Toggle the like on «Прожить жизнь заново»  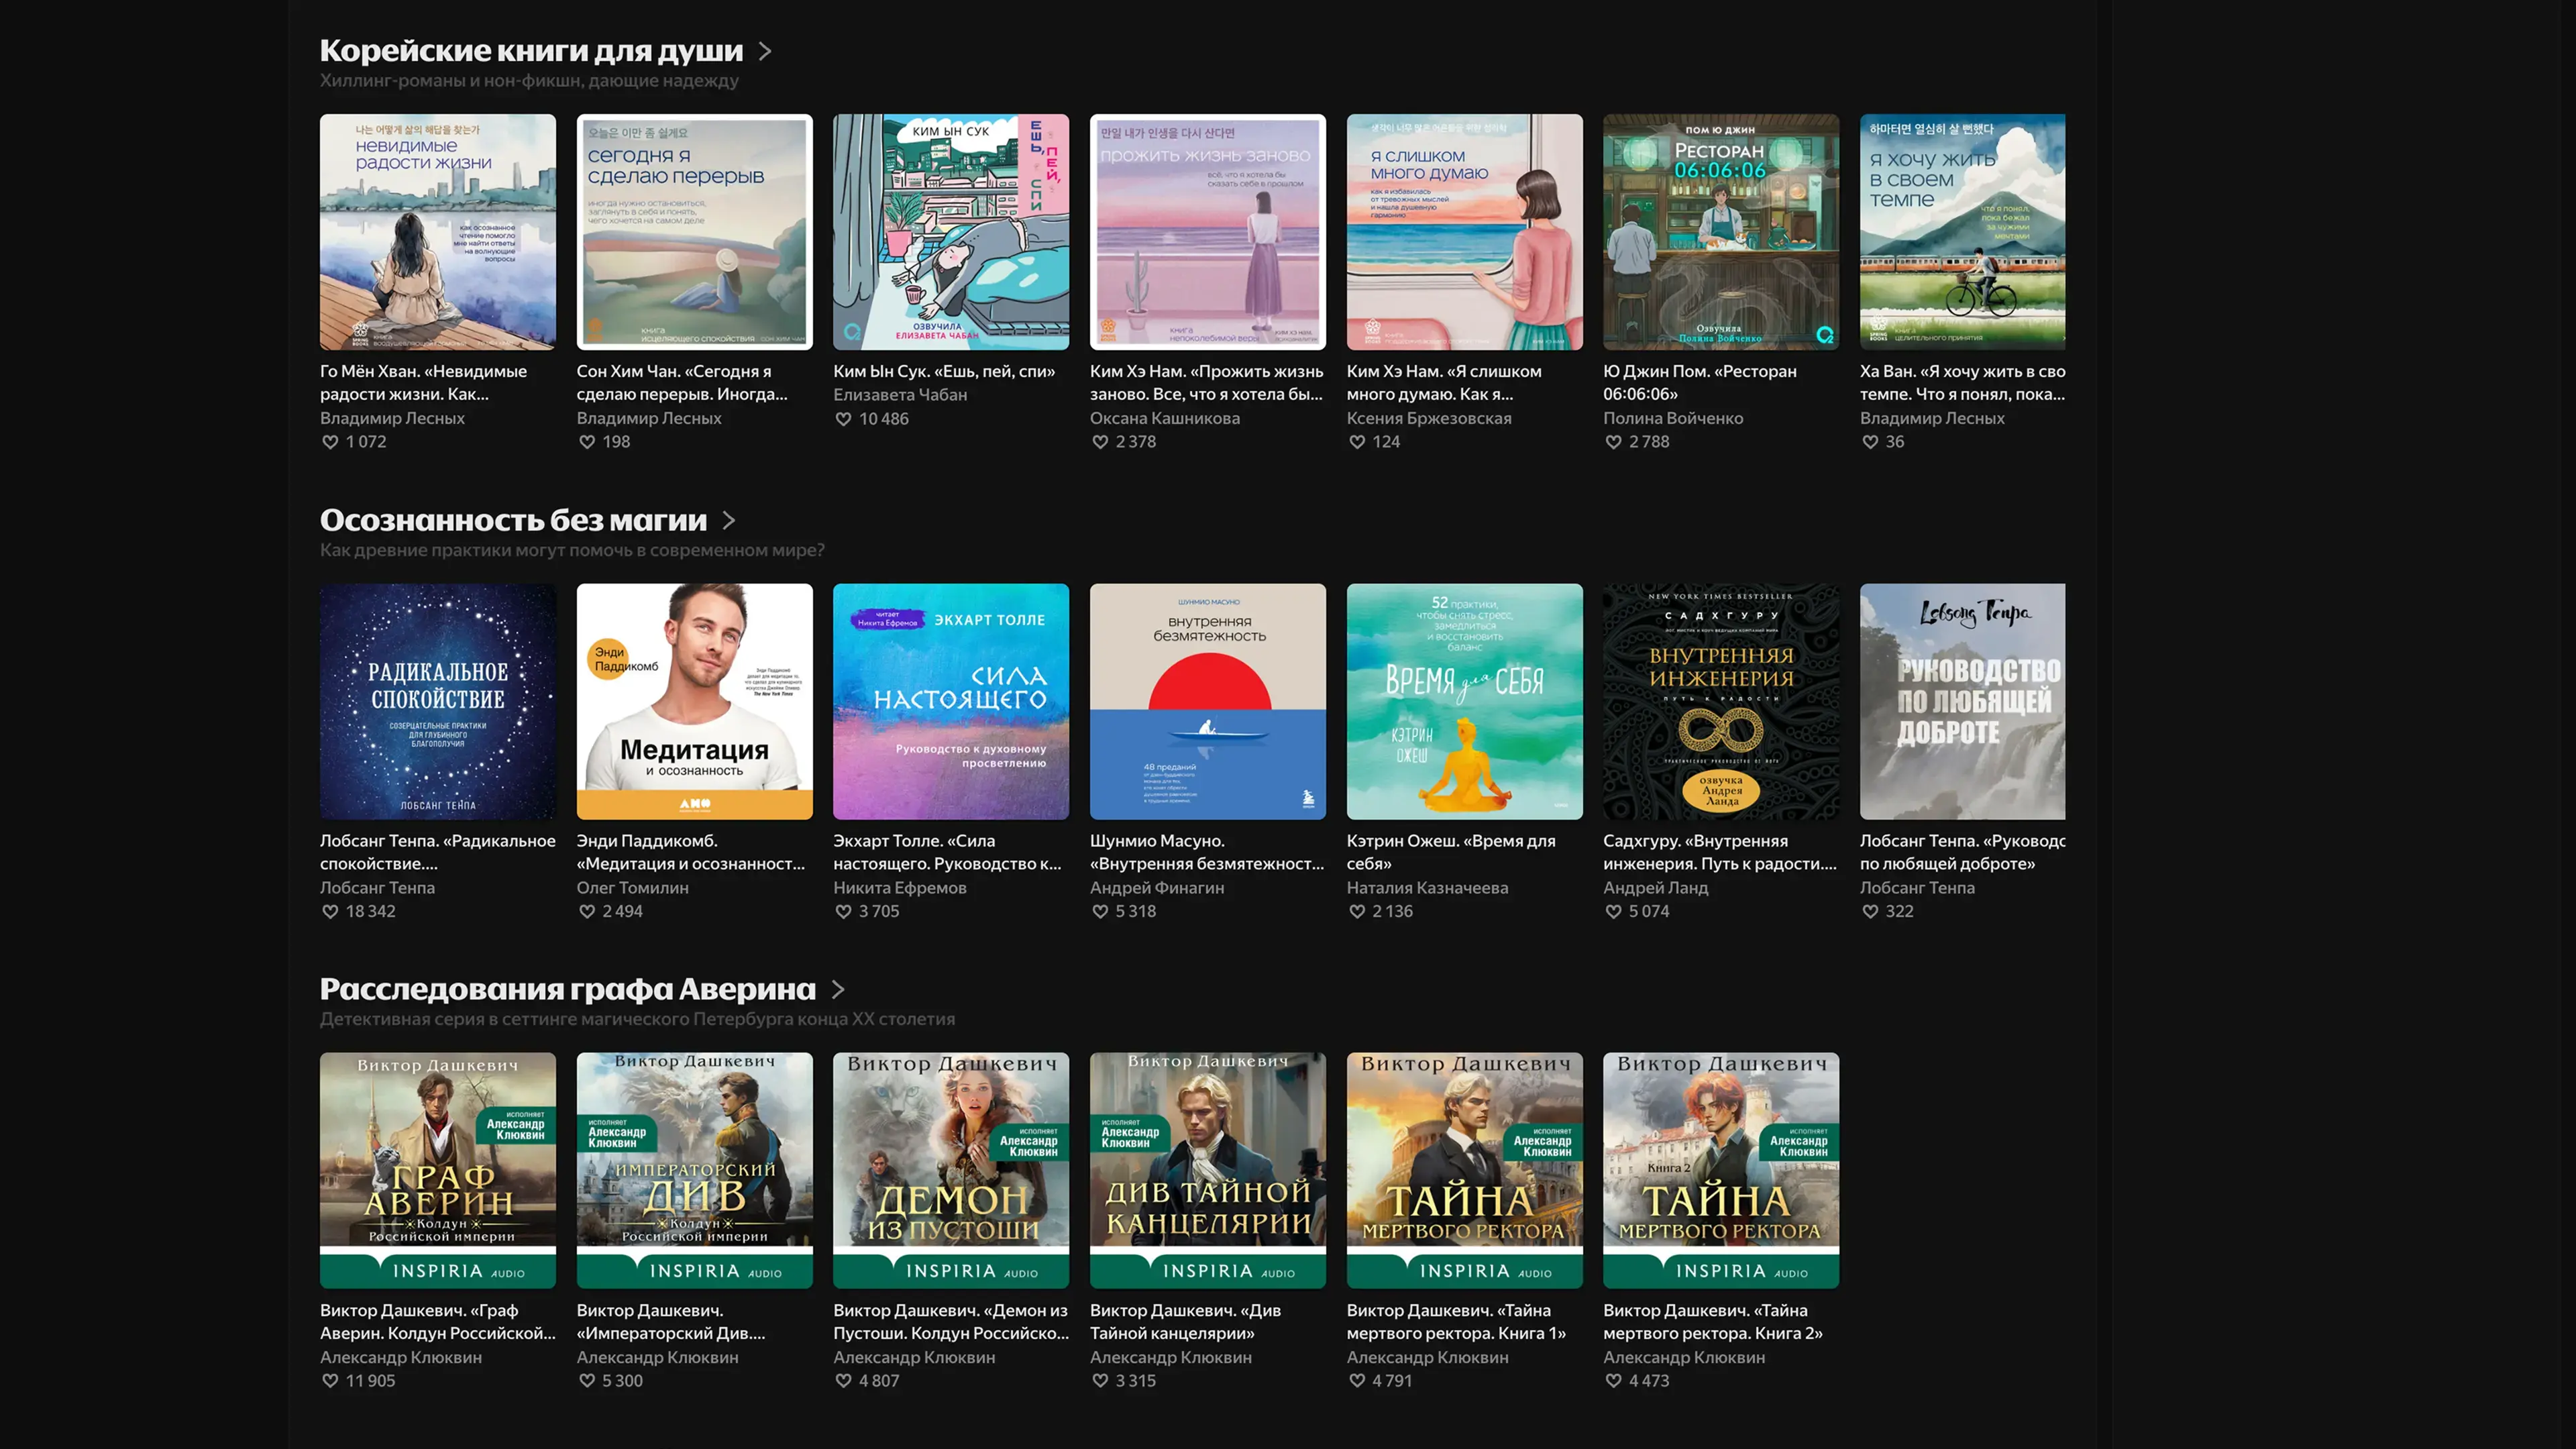(x=1100, y=442)
